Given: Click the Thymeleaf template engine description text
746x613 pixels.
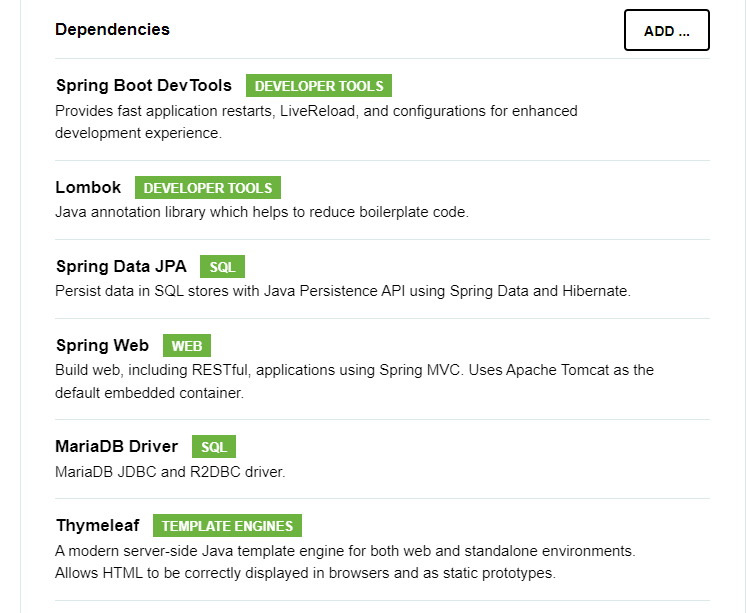Looking at the screenshot, I should pos(345,562).
